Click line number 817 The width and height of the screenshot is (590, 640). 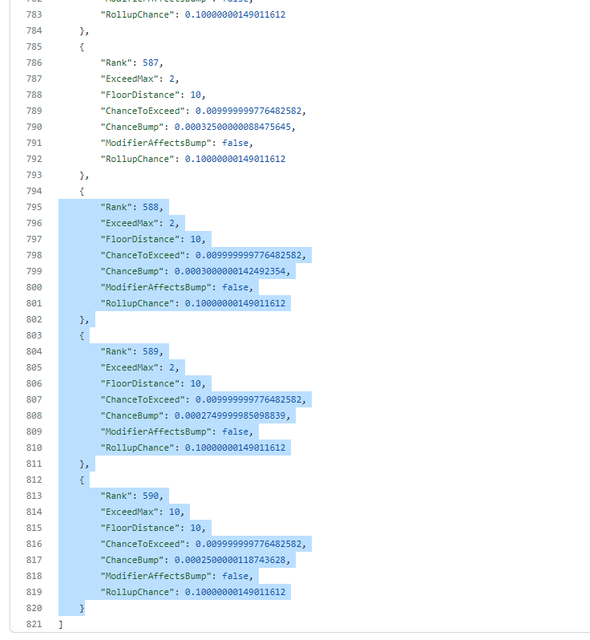(x=34, y=560)
